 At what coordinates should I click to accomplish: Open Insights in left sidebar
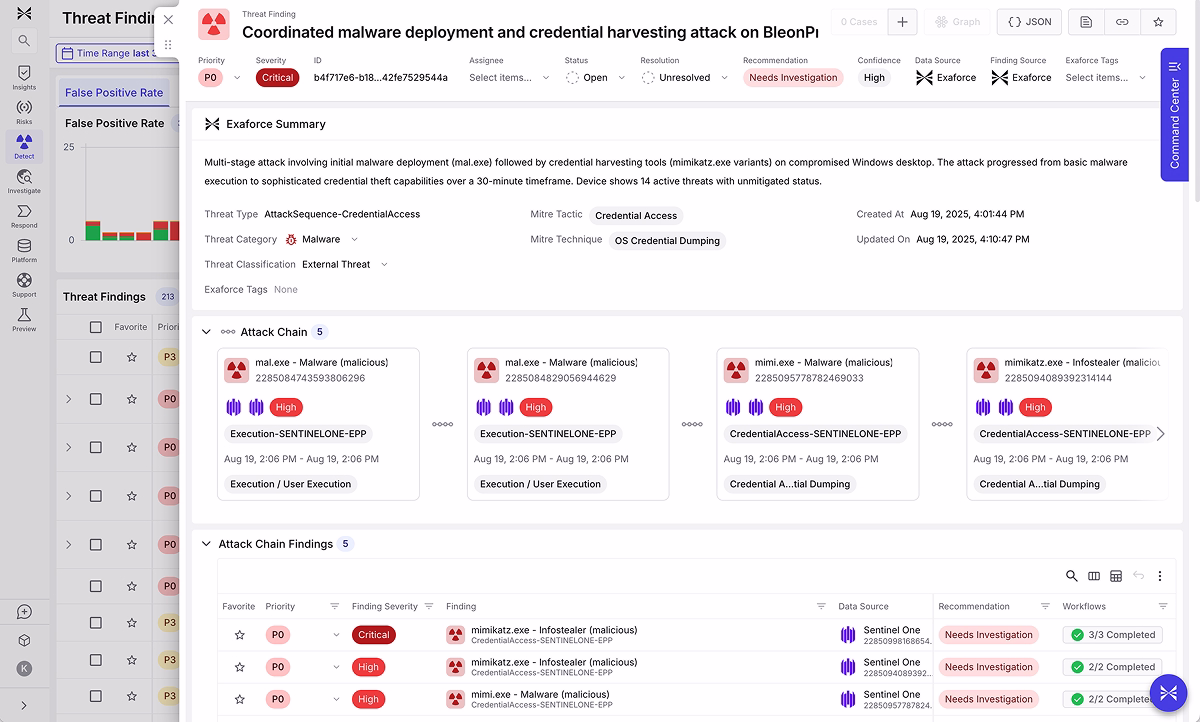(x=24, y=78)
